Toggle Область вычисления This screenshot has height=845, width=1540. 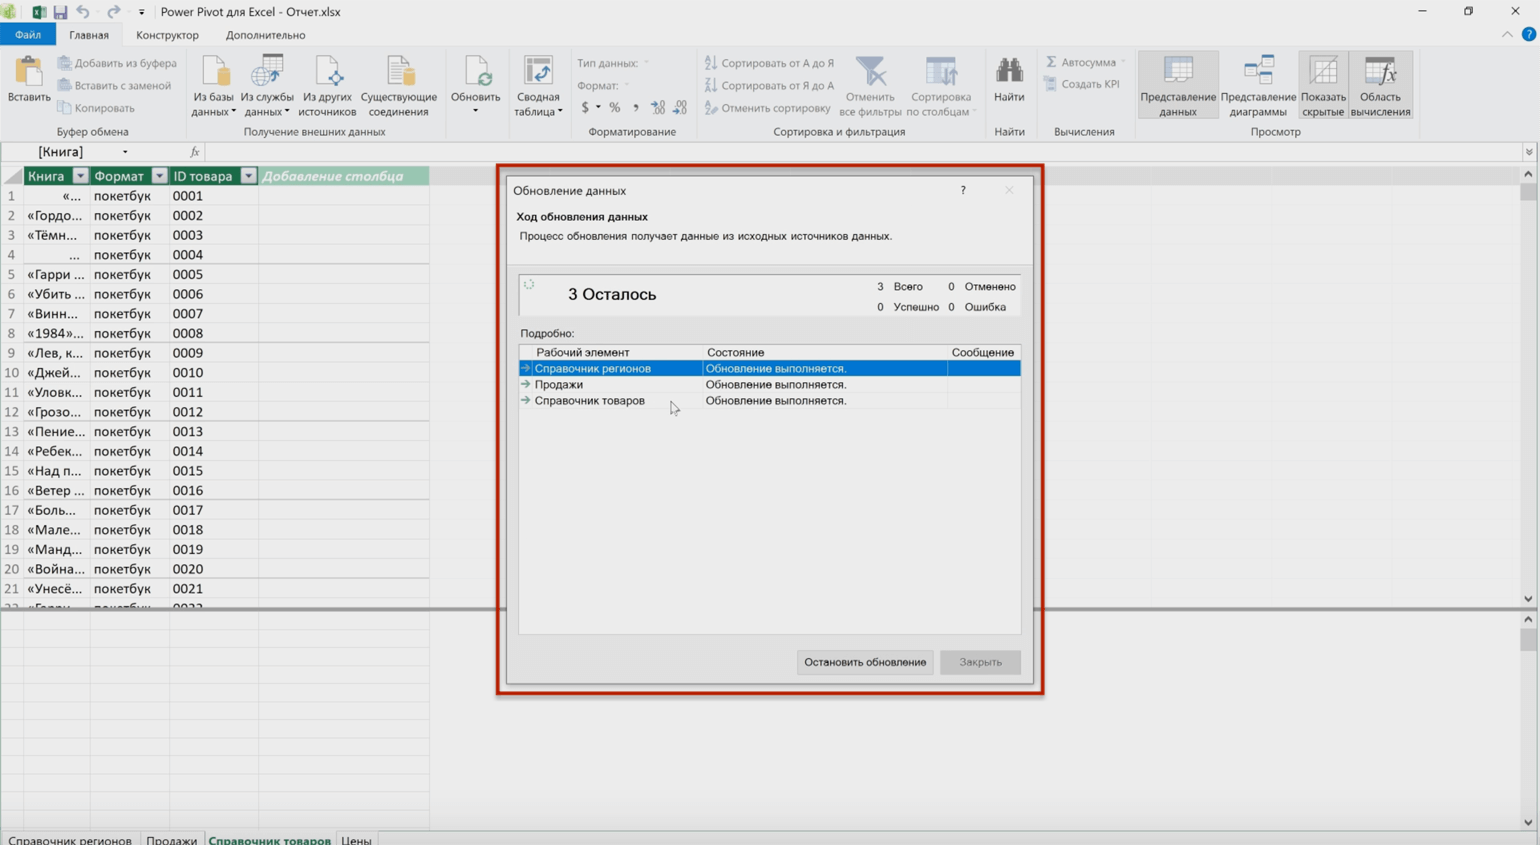pyautogui.click(x=1380, y=86)
